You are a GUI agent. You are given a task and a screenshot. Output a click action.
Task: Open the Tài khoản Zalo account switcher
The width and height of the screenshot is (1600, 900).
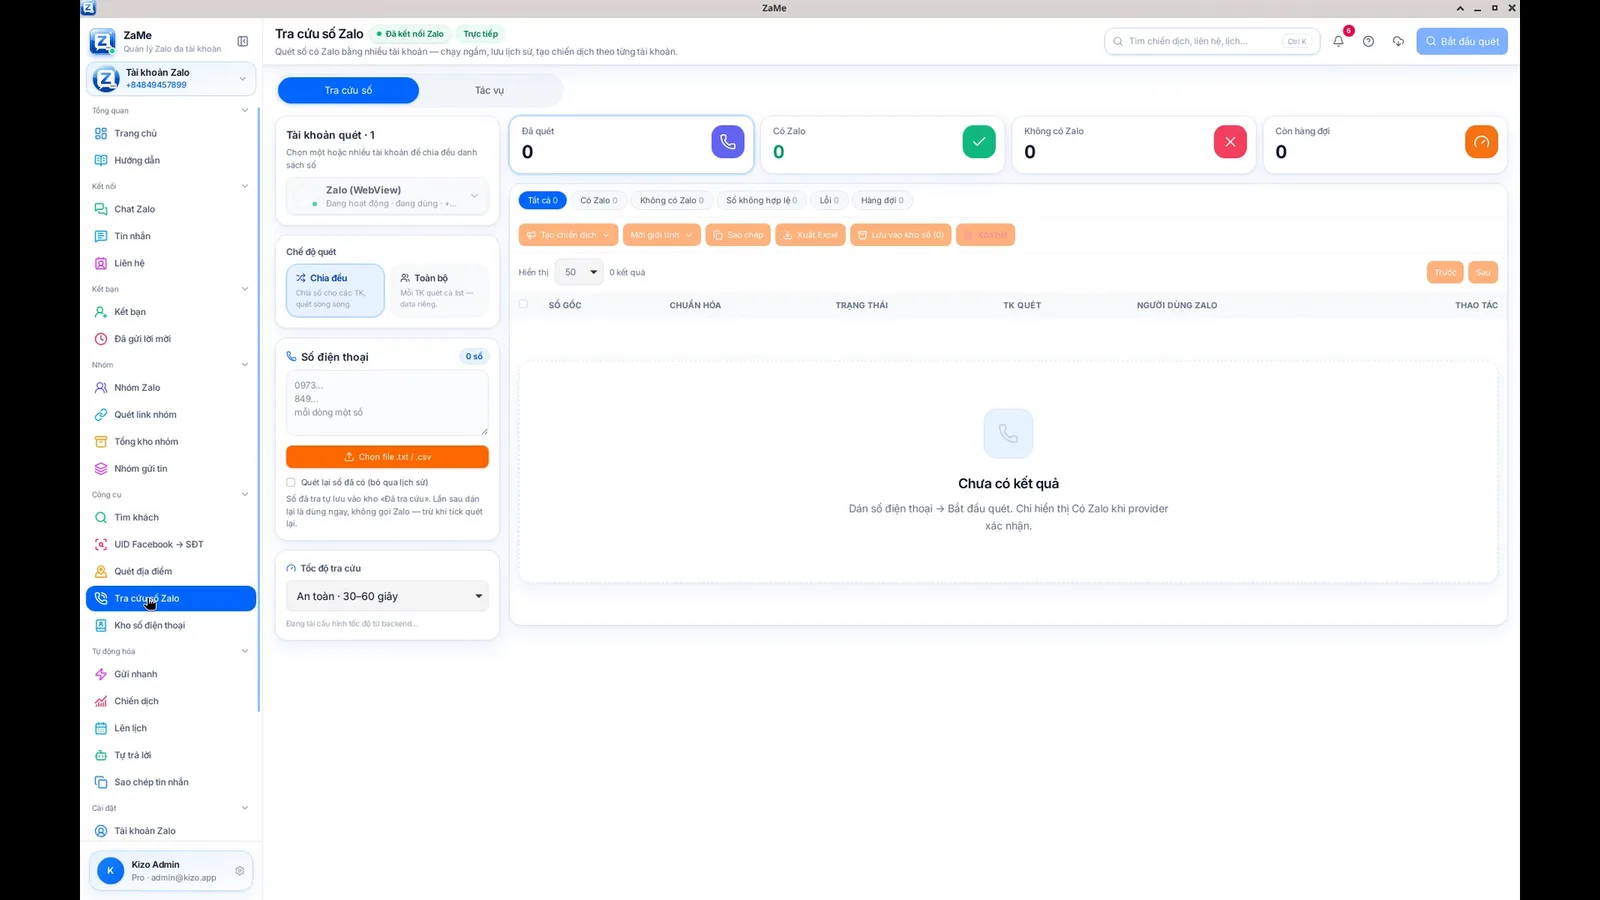[x=171, y=78]
